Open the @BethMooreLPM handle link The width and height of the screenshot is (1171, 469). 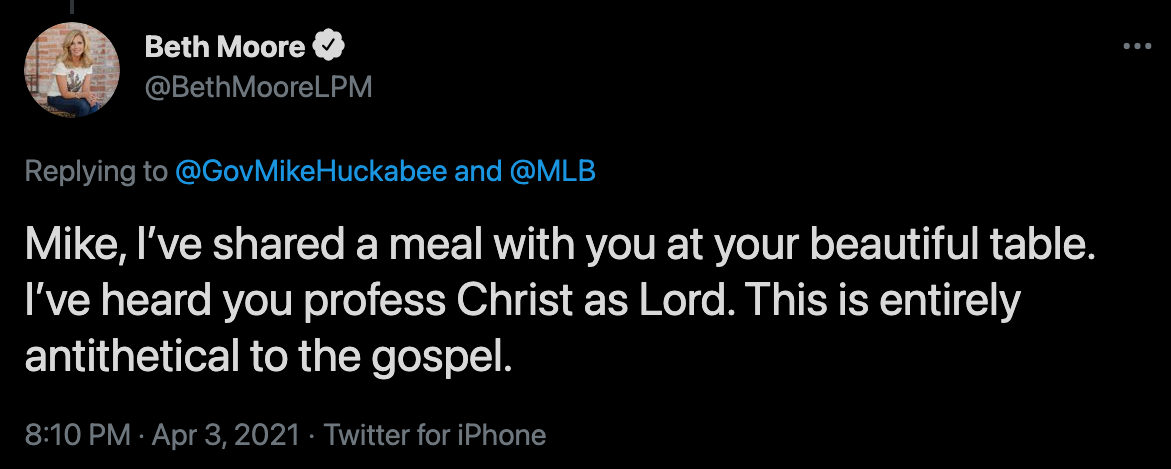click(259, 87)
